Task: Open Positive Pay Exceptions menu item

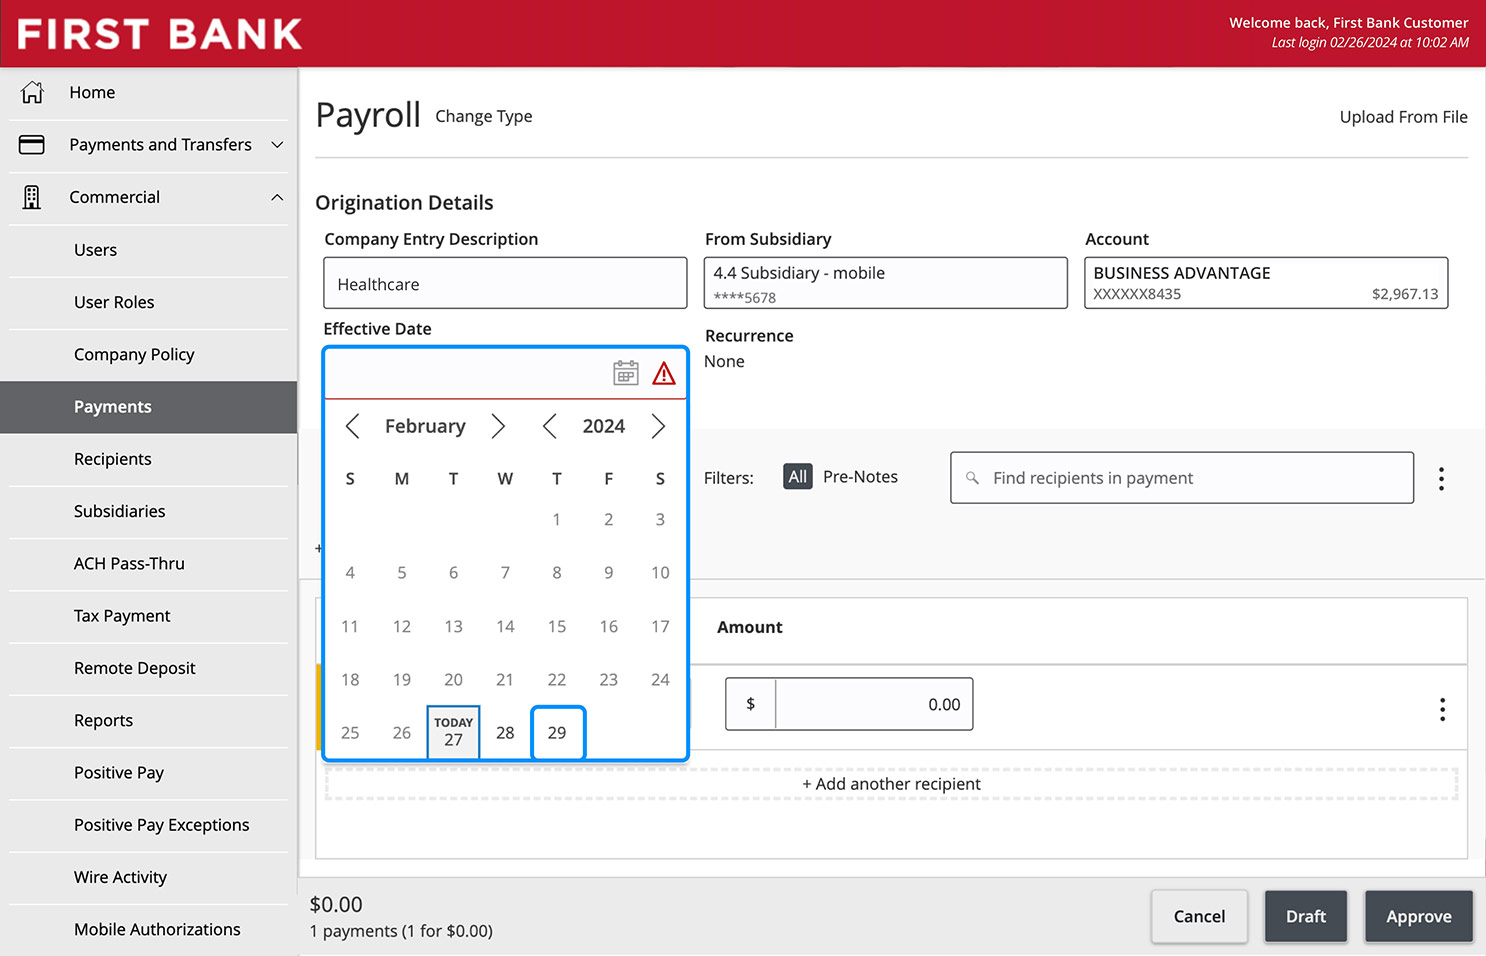Action: 149,825
